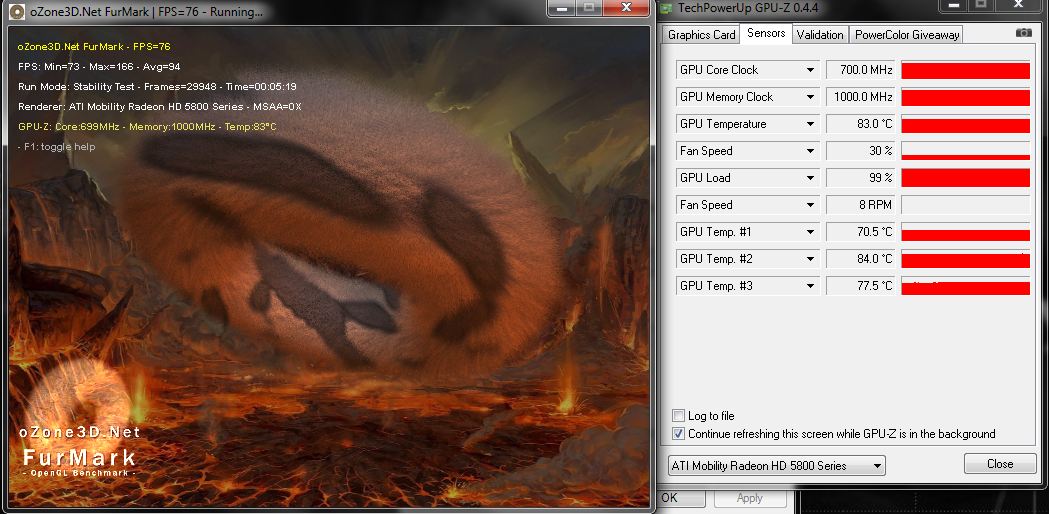Open the Fan Speed RPM sensor dropdown

pos(810,205)
